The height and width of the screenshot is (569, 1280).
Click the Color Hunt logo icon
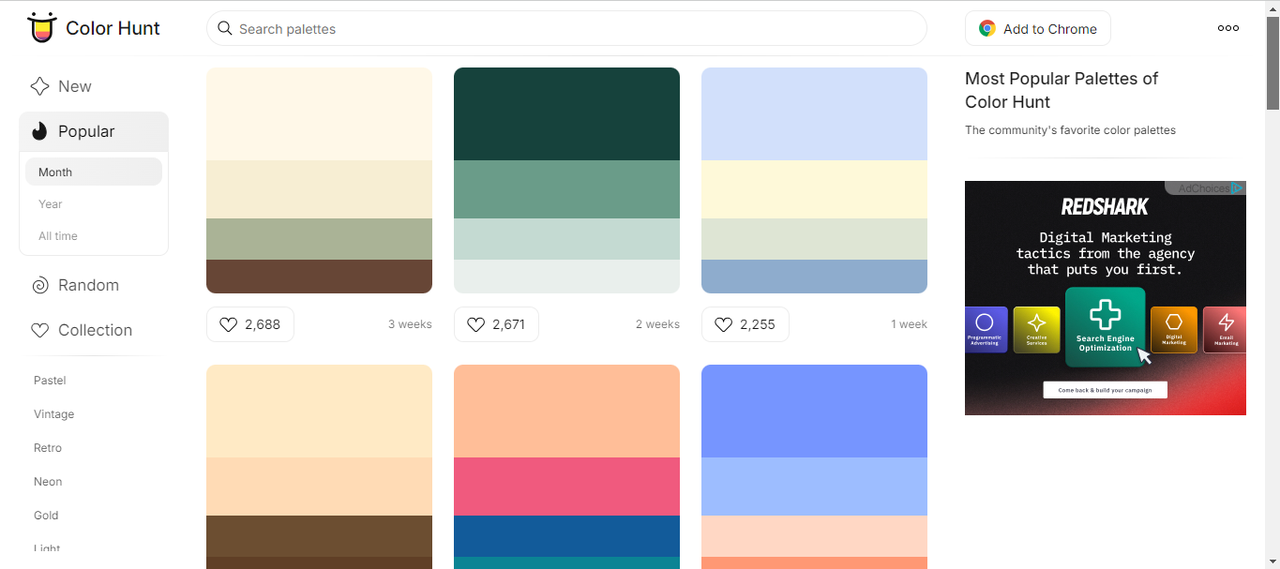tap(41, 28)
